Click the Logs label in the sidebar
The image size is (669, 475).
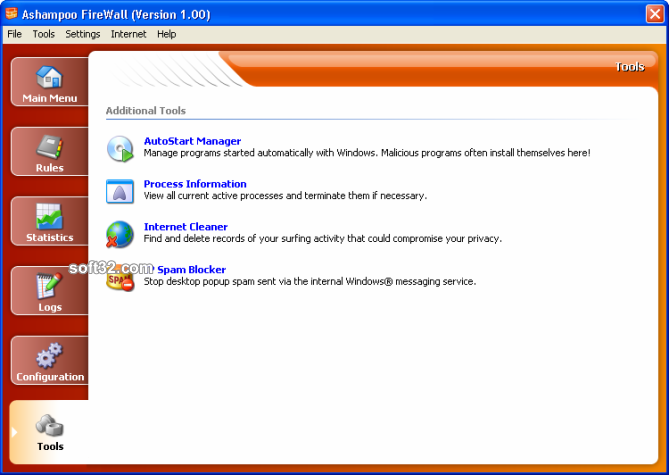pyautogui.click(x=50, y=307)
